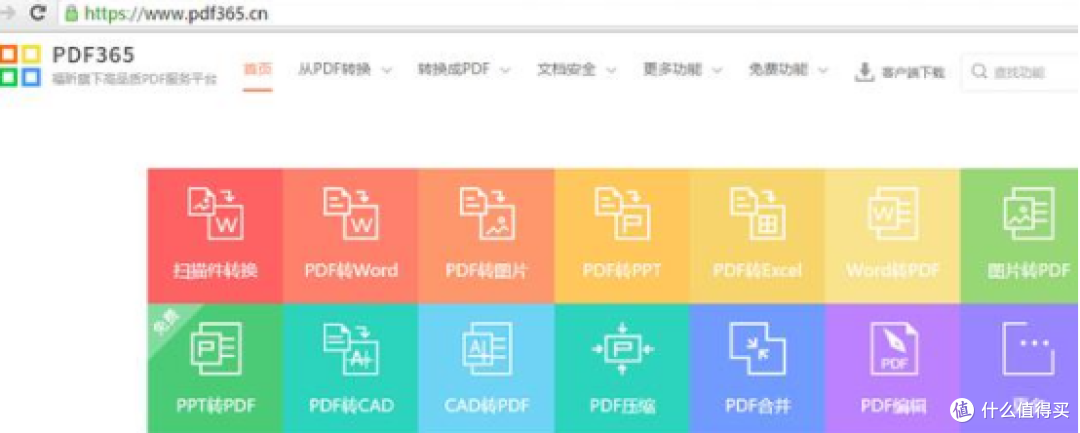Viewport: 1080px width, 433px height.
Task: Open the 免费功能 menu
Action: pos(778,70)
